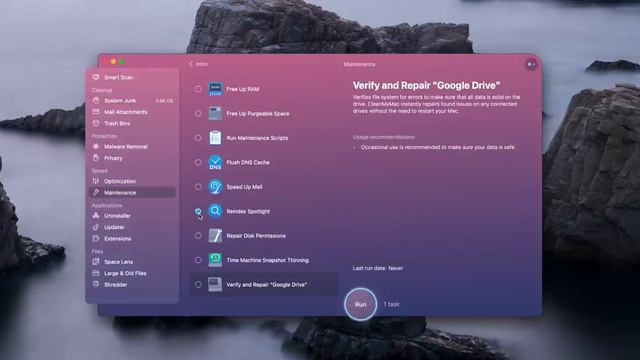
Task: Check Free Up Purgeable Space task
Action: click(x=198, y=113)
